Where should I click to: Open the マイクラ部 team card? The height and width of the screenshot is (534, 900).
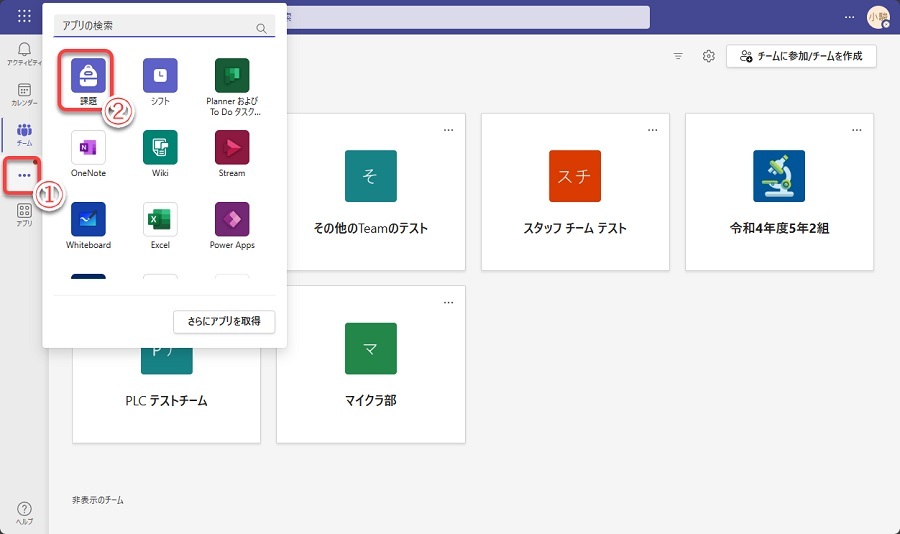tap(371, 364)
